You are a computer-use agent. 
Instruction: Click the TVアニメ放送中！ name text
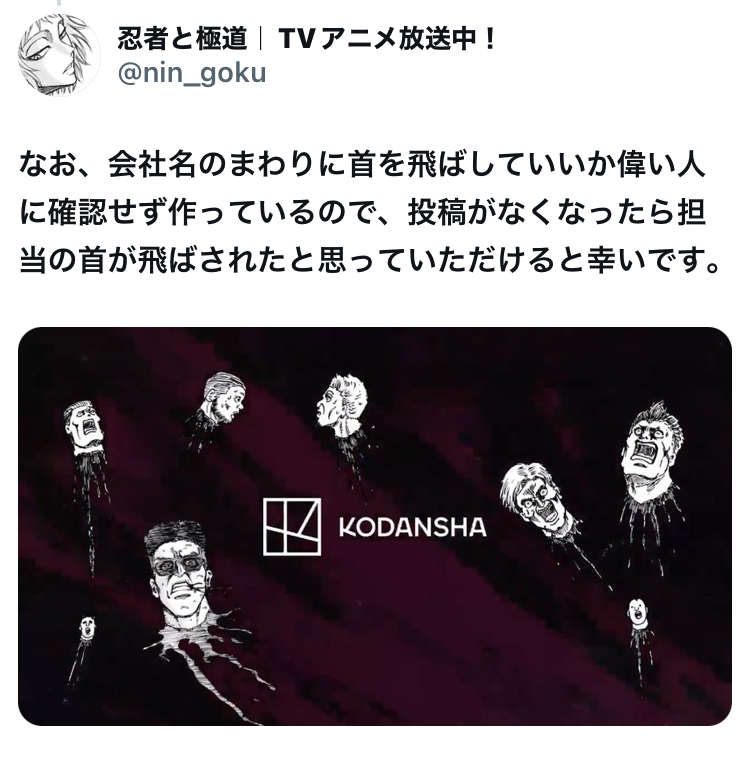387,39
